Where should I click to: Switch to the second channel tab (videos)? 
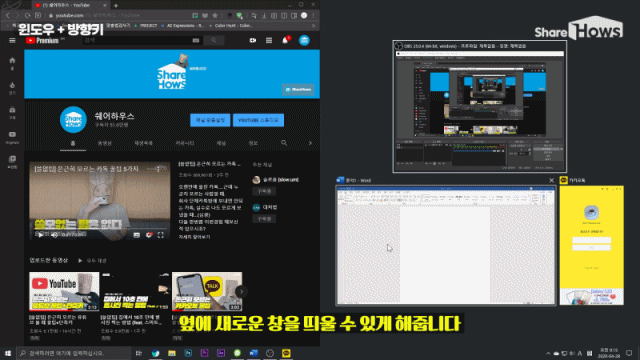[105, 143]
